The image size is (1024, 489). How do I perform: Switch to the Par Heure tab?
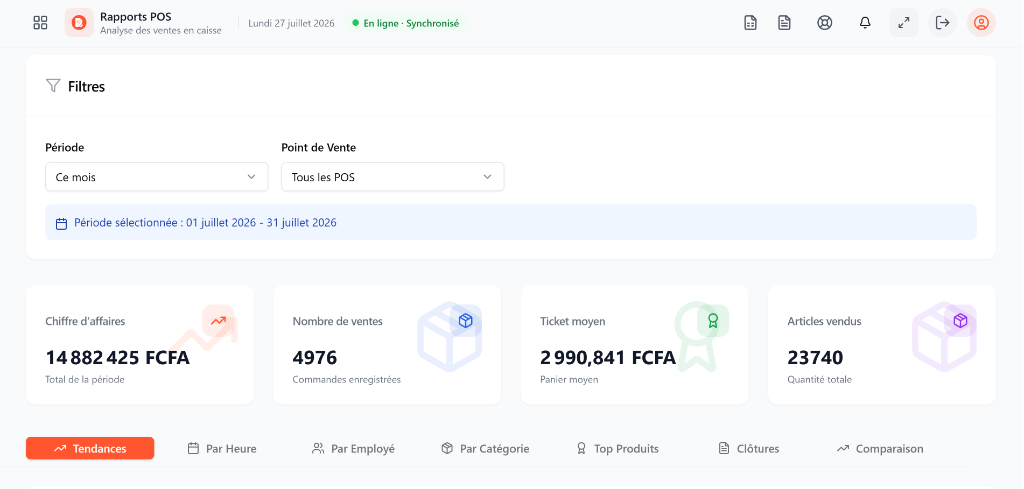click(222, 449)
